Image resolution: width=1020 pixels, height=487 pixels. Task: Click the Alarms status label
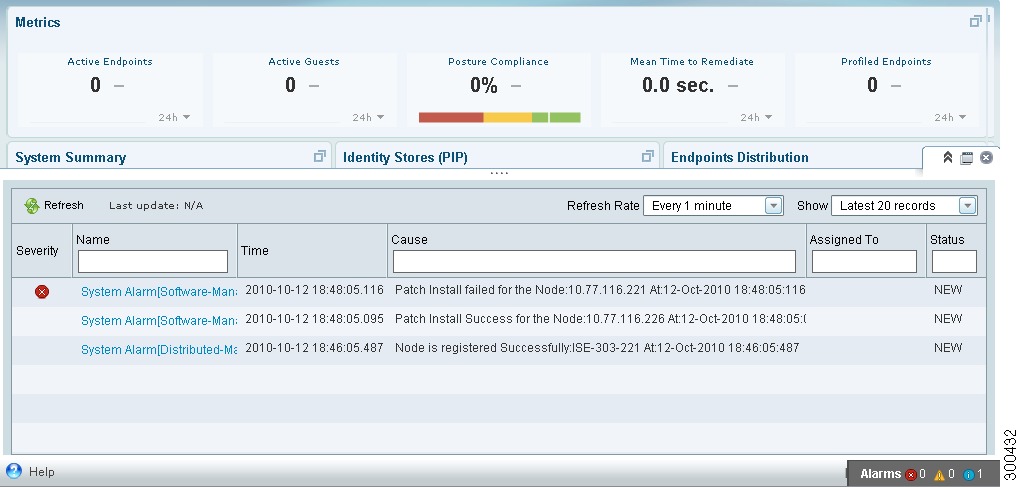[880, 474]
